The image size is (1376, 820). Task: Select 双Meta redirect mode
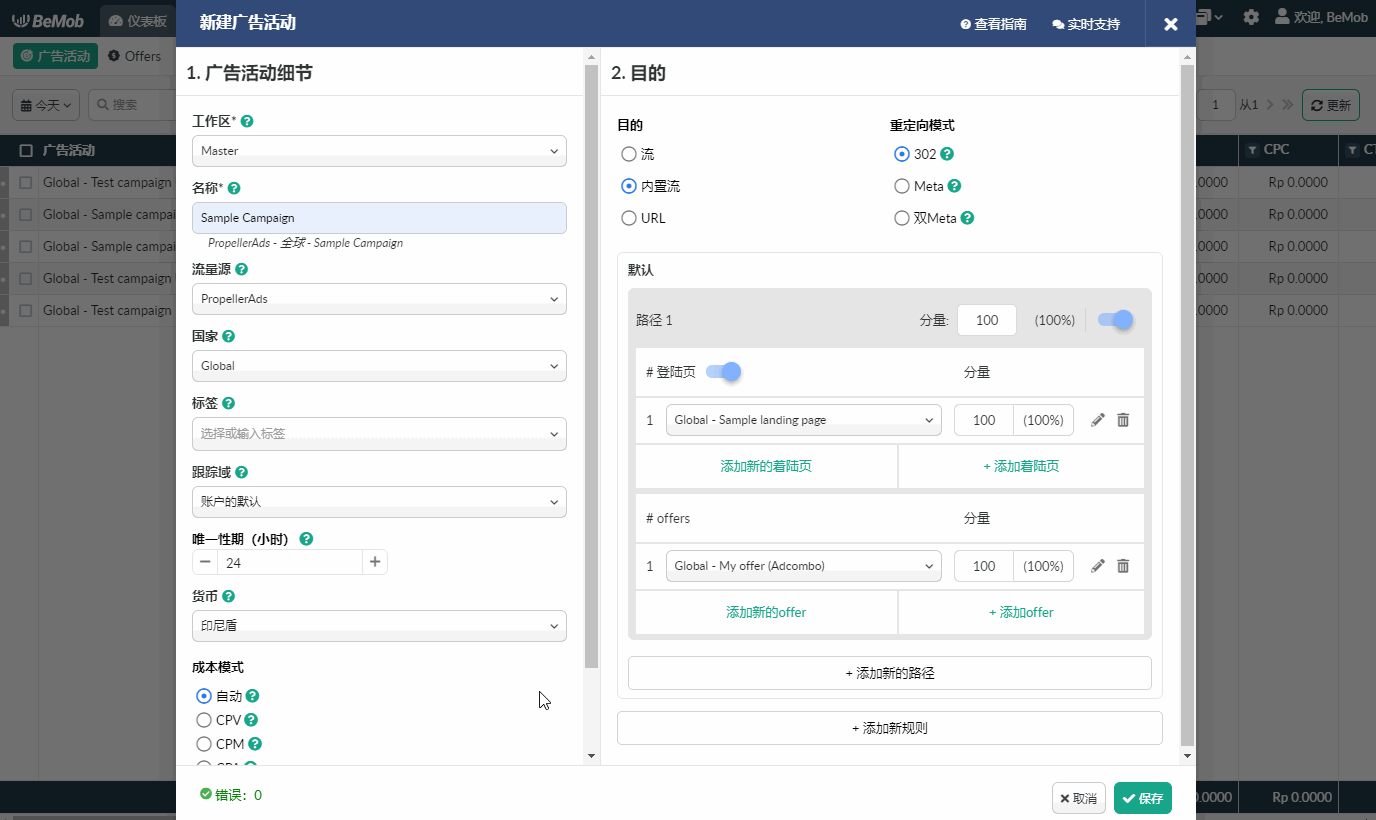902,218
